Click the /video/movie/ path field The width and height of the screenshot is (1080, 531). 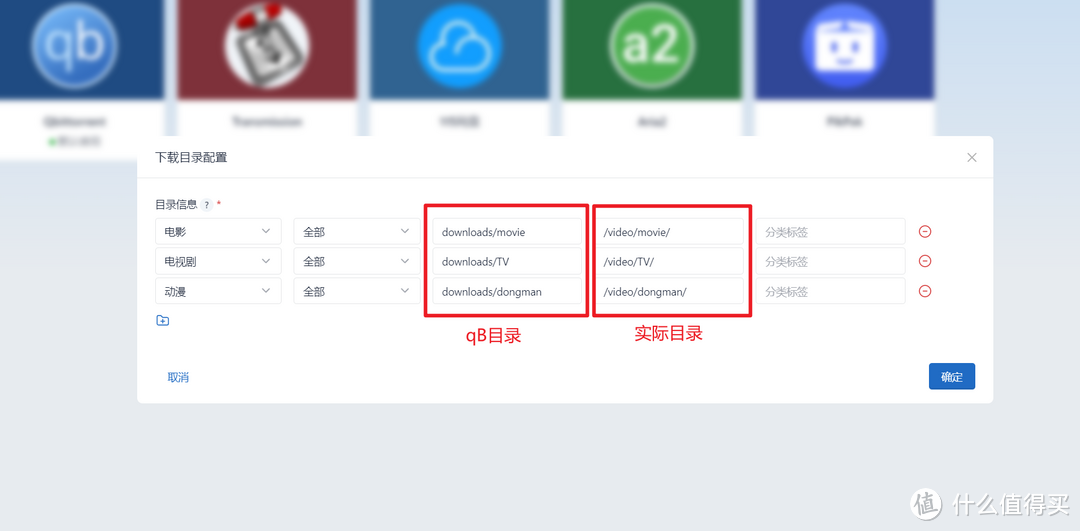pyautogui.click(x=669, y=231)
